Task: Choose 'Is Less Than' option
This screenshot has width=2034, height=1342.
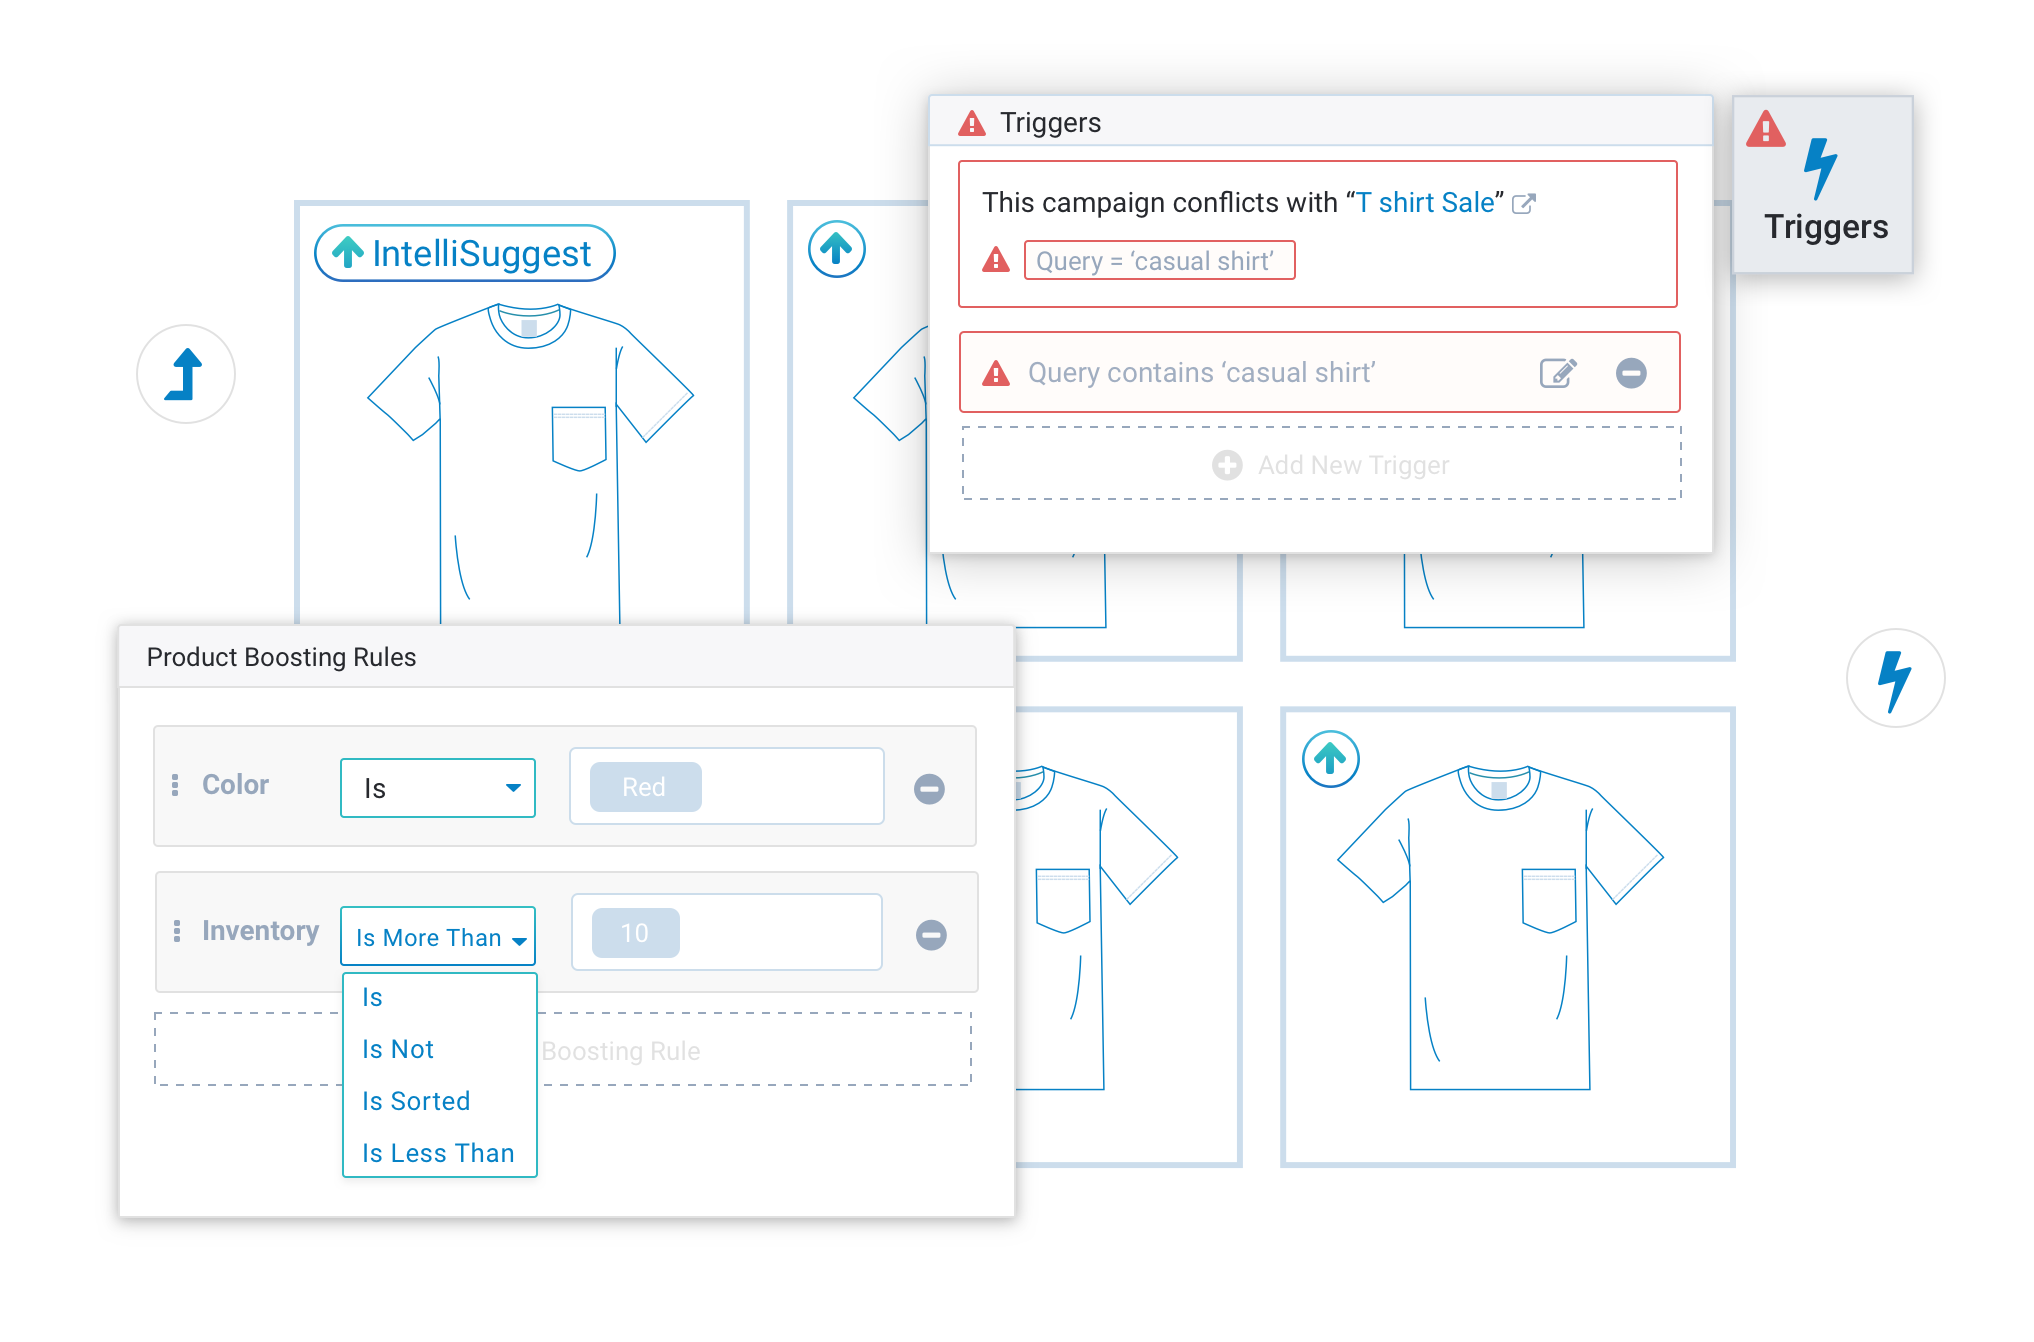Action: (x=438, y=1153)
